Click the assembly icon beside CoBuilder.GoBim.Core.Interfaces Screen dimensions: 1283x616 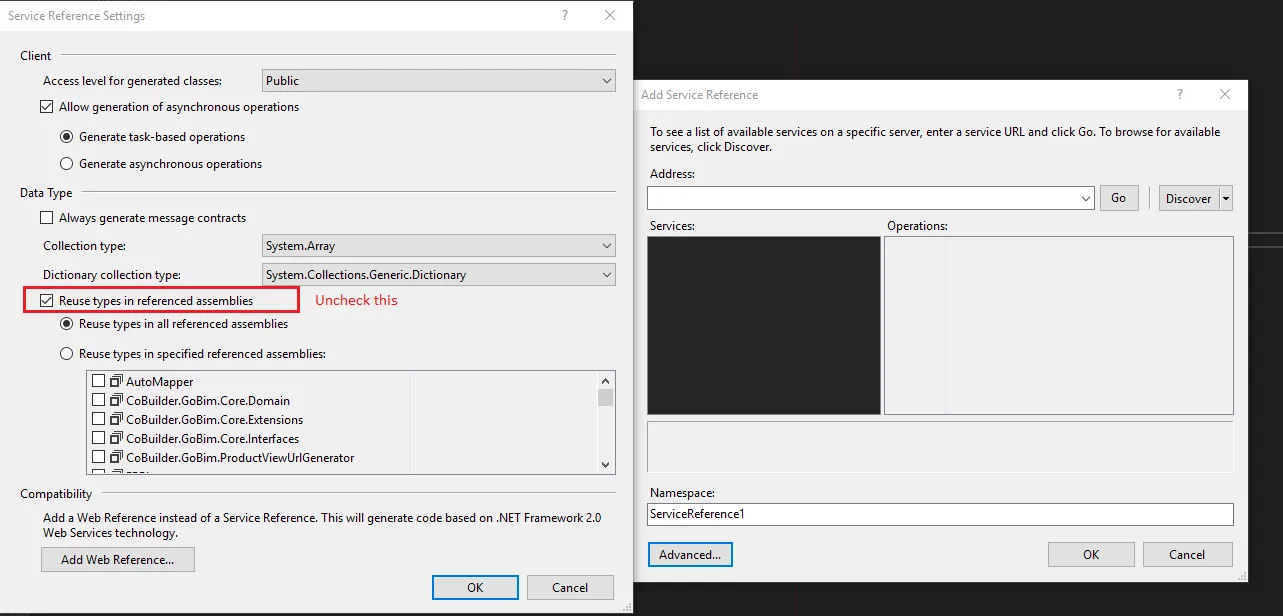coord(116,439)
